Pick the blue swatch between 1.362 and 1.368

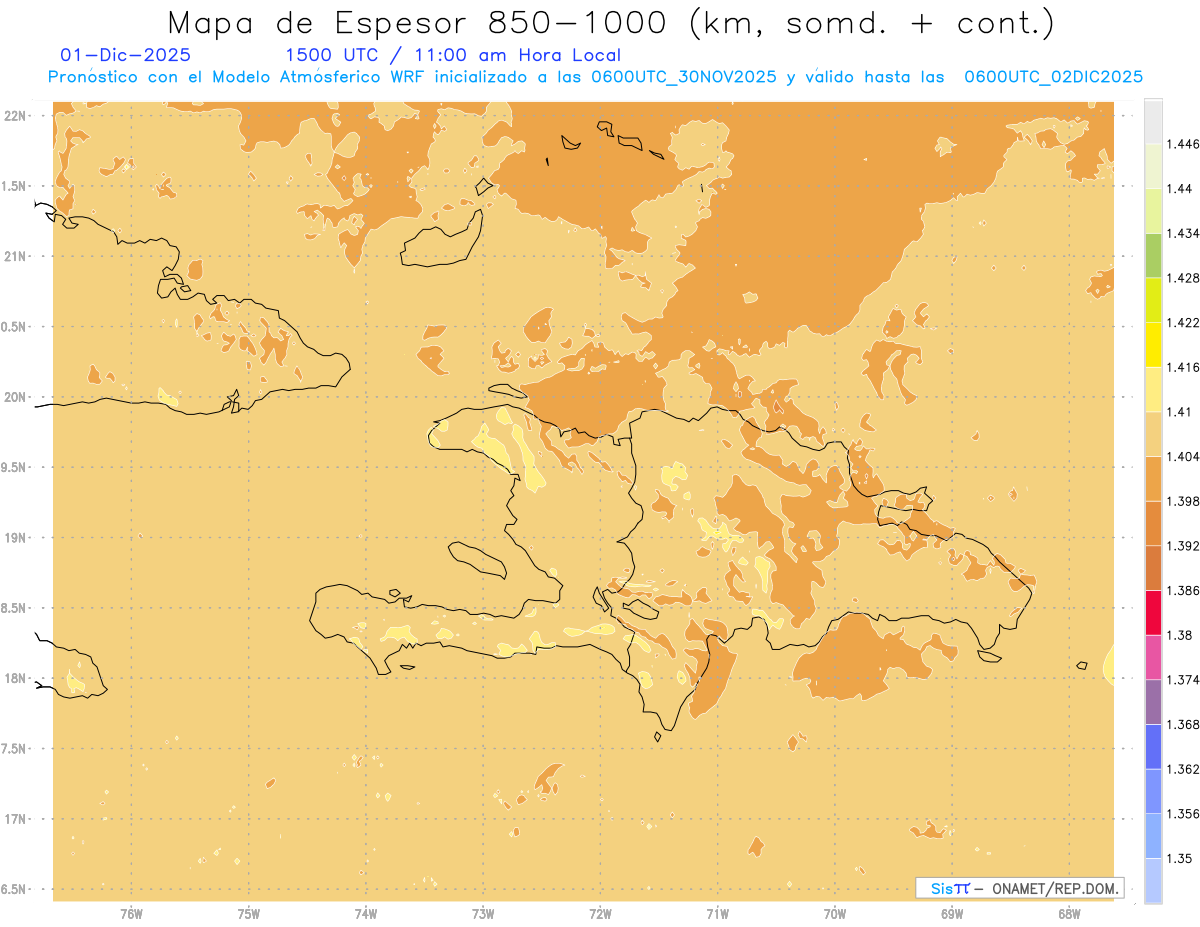click(1153, 747)
